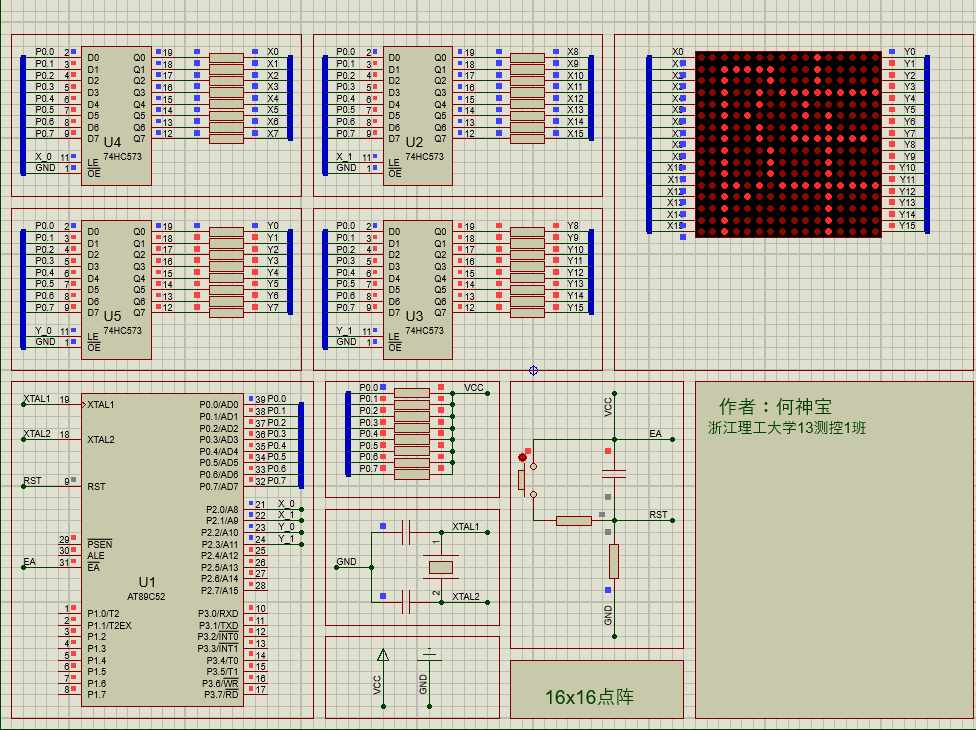This screenshot has width=976, height=730.
Task: Click the VCC power arrow terminal
Action: pyautogui.click(x=383, y=655)
